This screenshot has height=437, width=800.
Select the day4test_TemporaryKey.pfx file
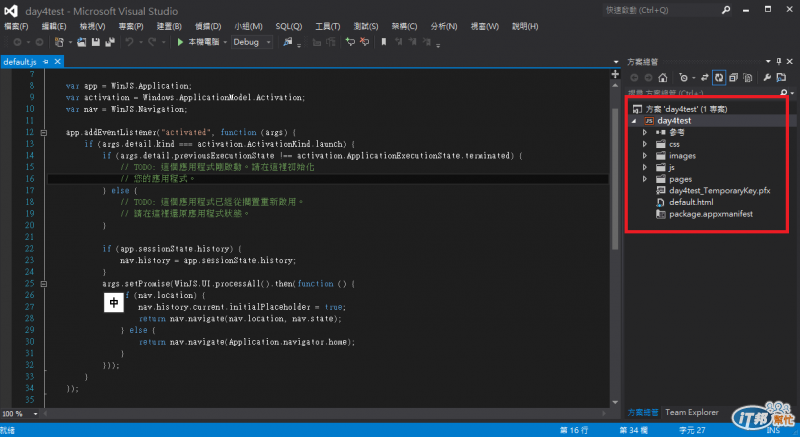coord(719,191)
